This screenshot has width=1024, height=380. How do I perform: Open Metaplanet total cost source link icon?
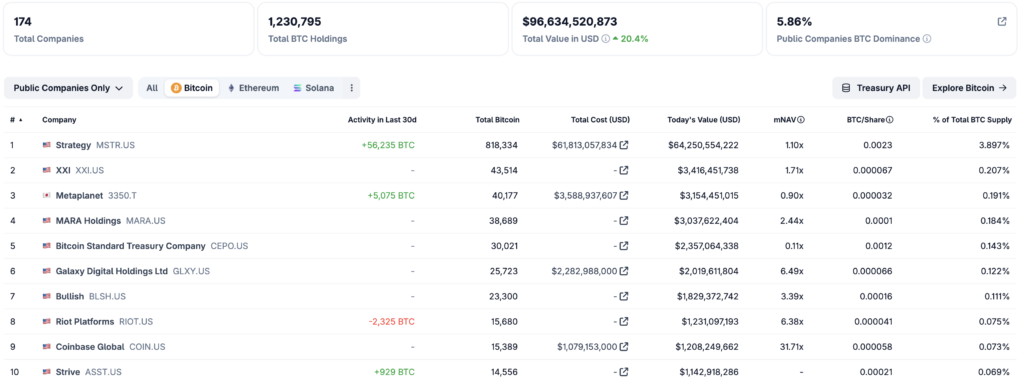point(624,195)
